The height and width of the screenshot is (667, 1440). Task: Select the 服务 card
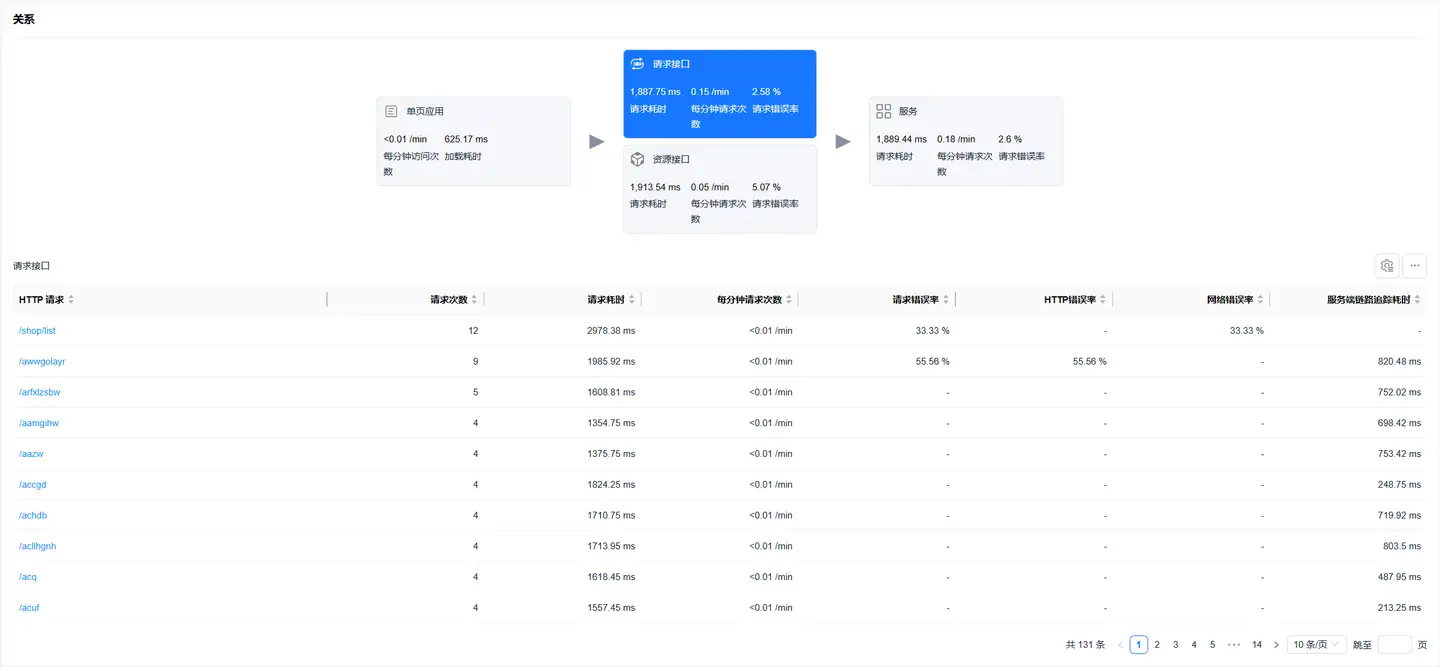pos(965,142)
